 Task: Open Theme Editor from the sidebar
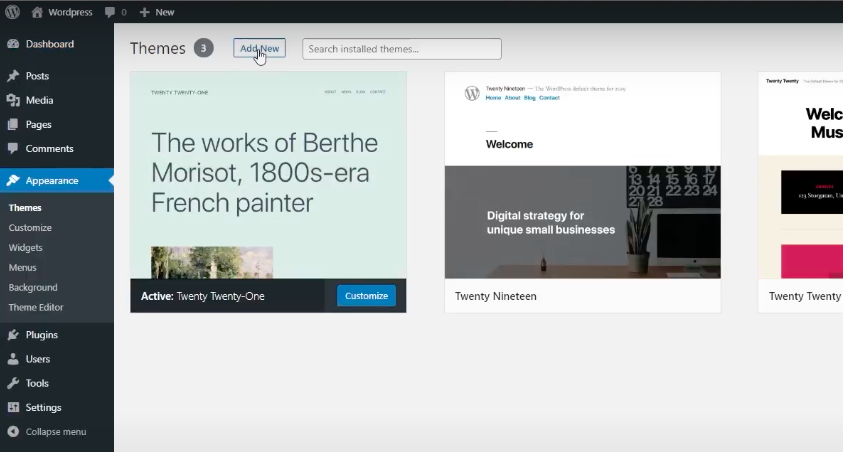[x=36, y=308]
